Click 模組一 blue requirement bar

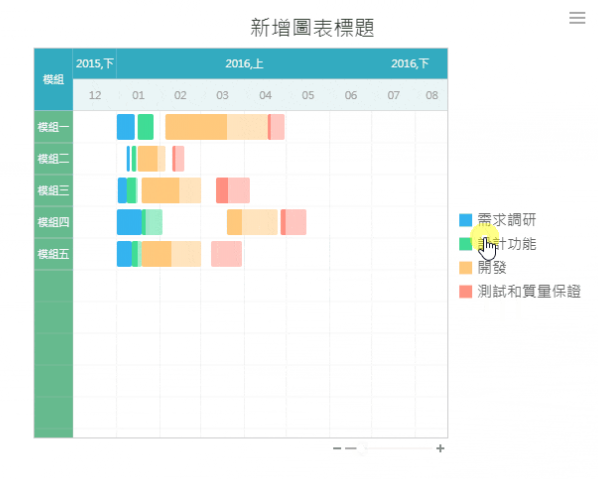tap(126, 127)
